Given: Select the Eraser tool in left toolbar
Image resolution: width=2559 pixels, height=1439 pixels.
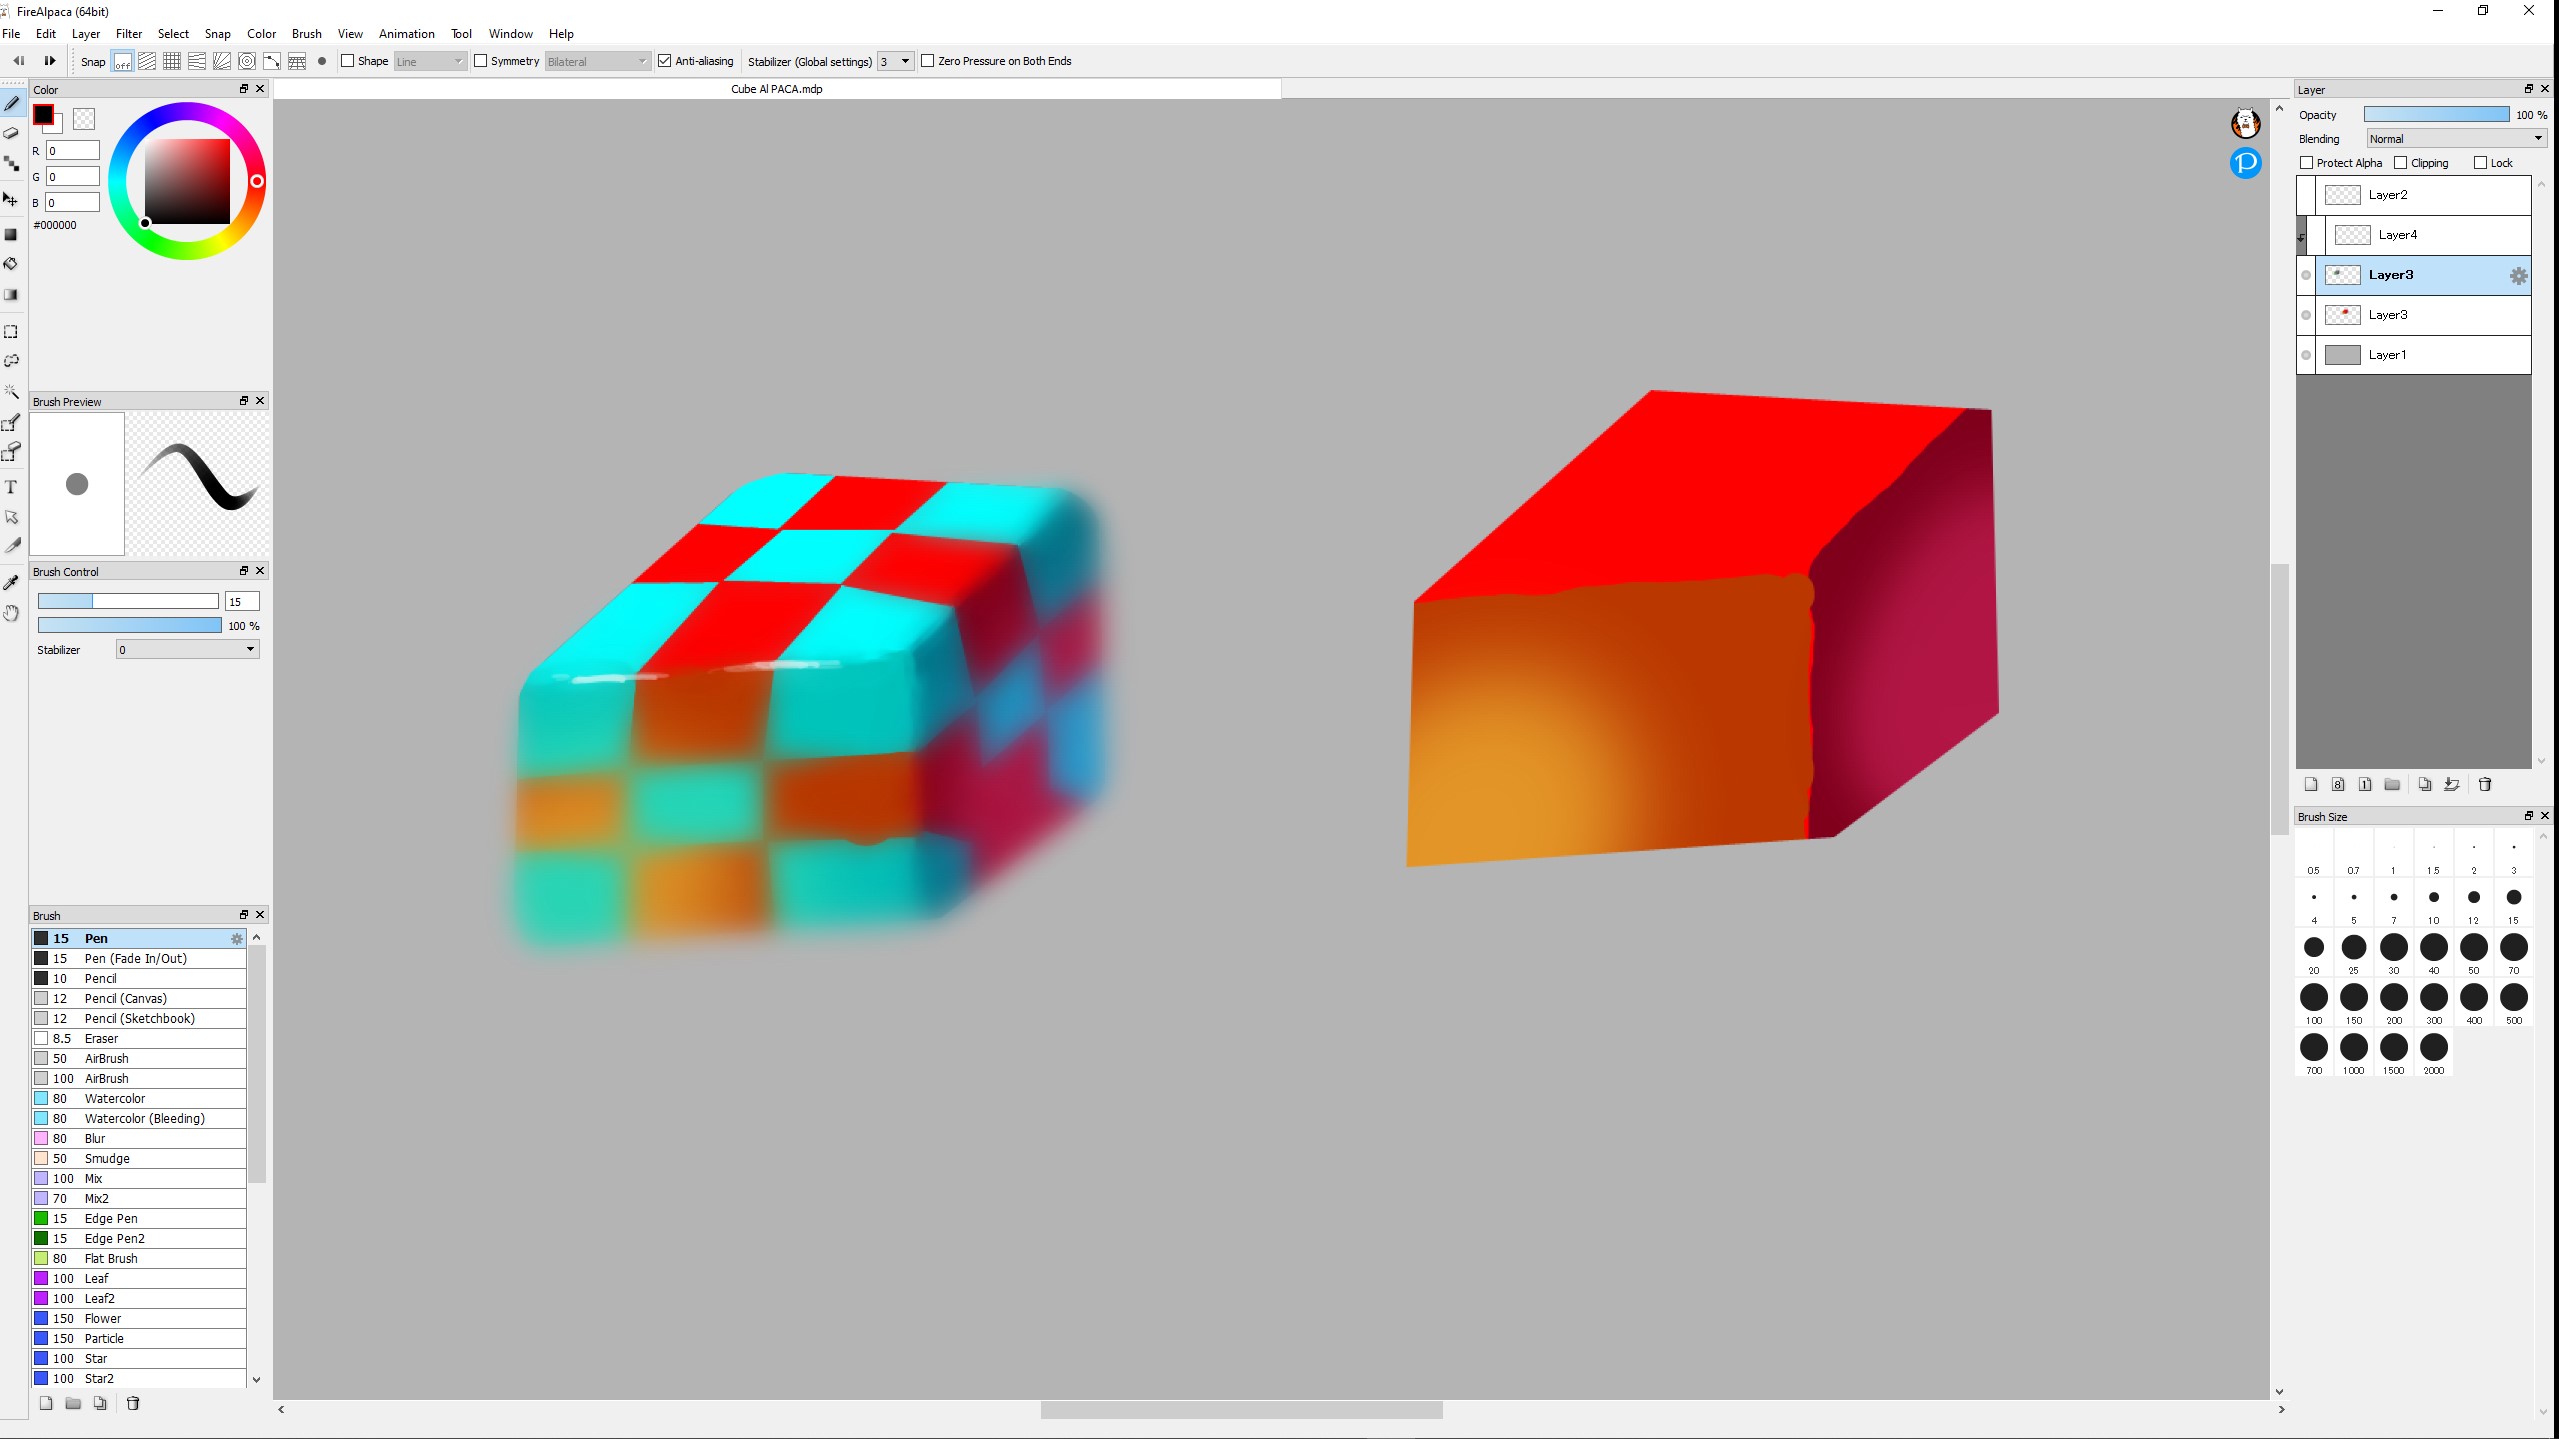Looking at the screenshot, I should point(12,133).
